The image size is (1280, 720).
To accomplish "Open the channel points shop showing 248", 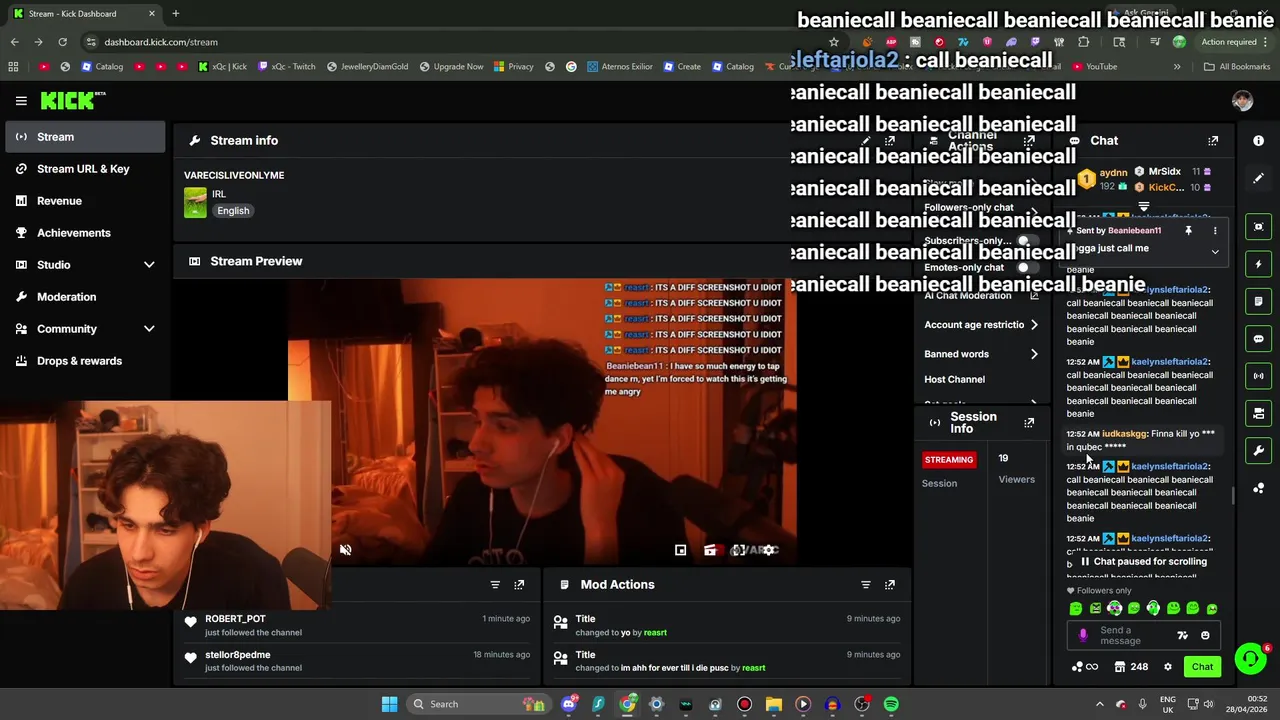I will tap(1131, 667).
